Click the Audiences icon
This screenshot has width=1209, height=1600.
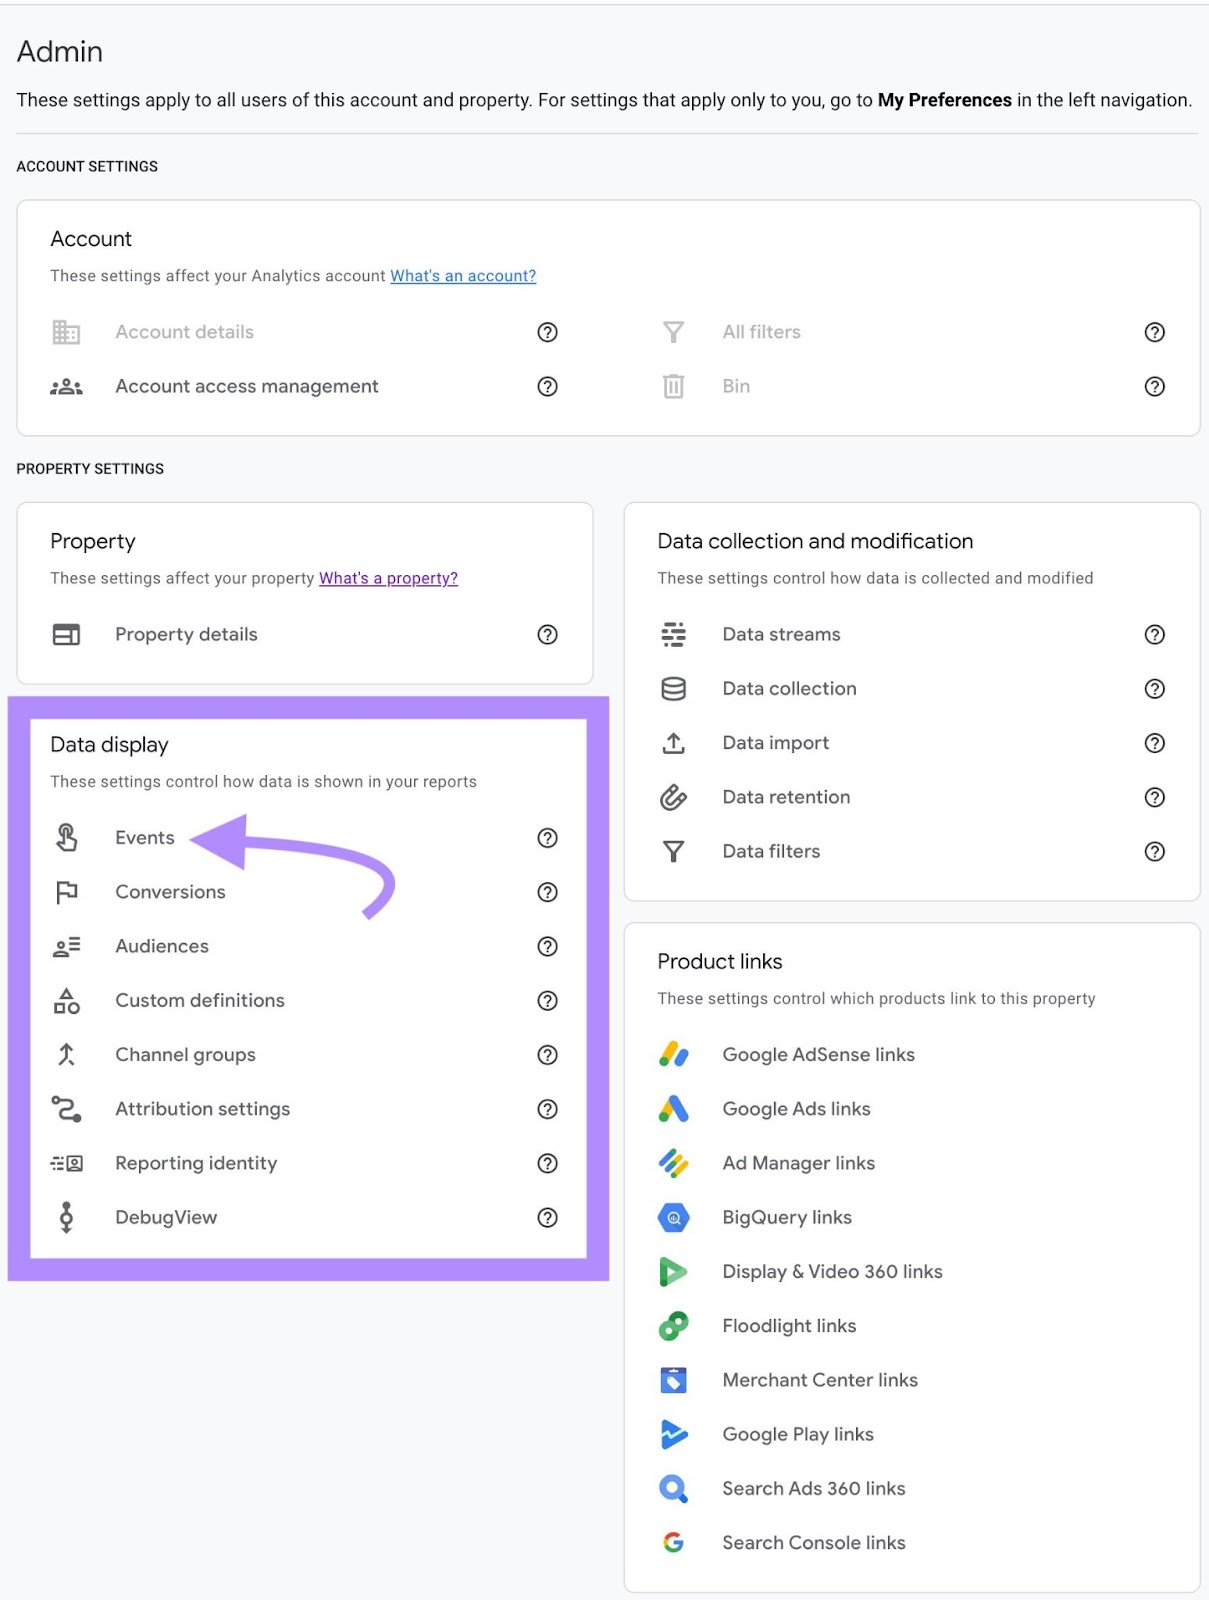tap(66, 946)
